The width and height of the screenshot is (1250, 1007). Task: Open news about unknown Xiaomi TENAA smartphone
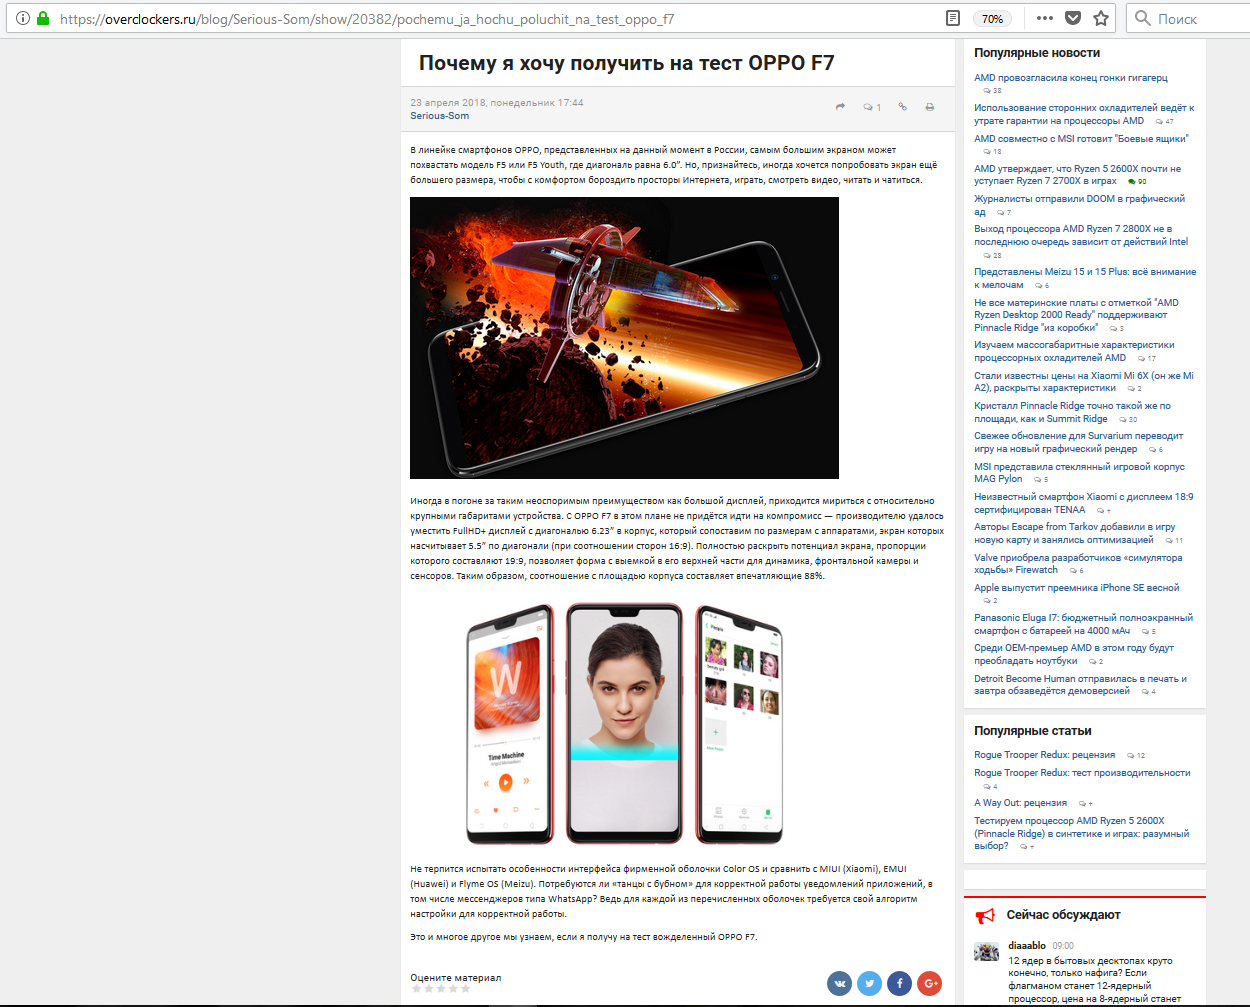tap(1084, 503)
